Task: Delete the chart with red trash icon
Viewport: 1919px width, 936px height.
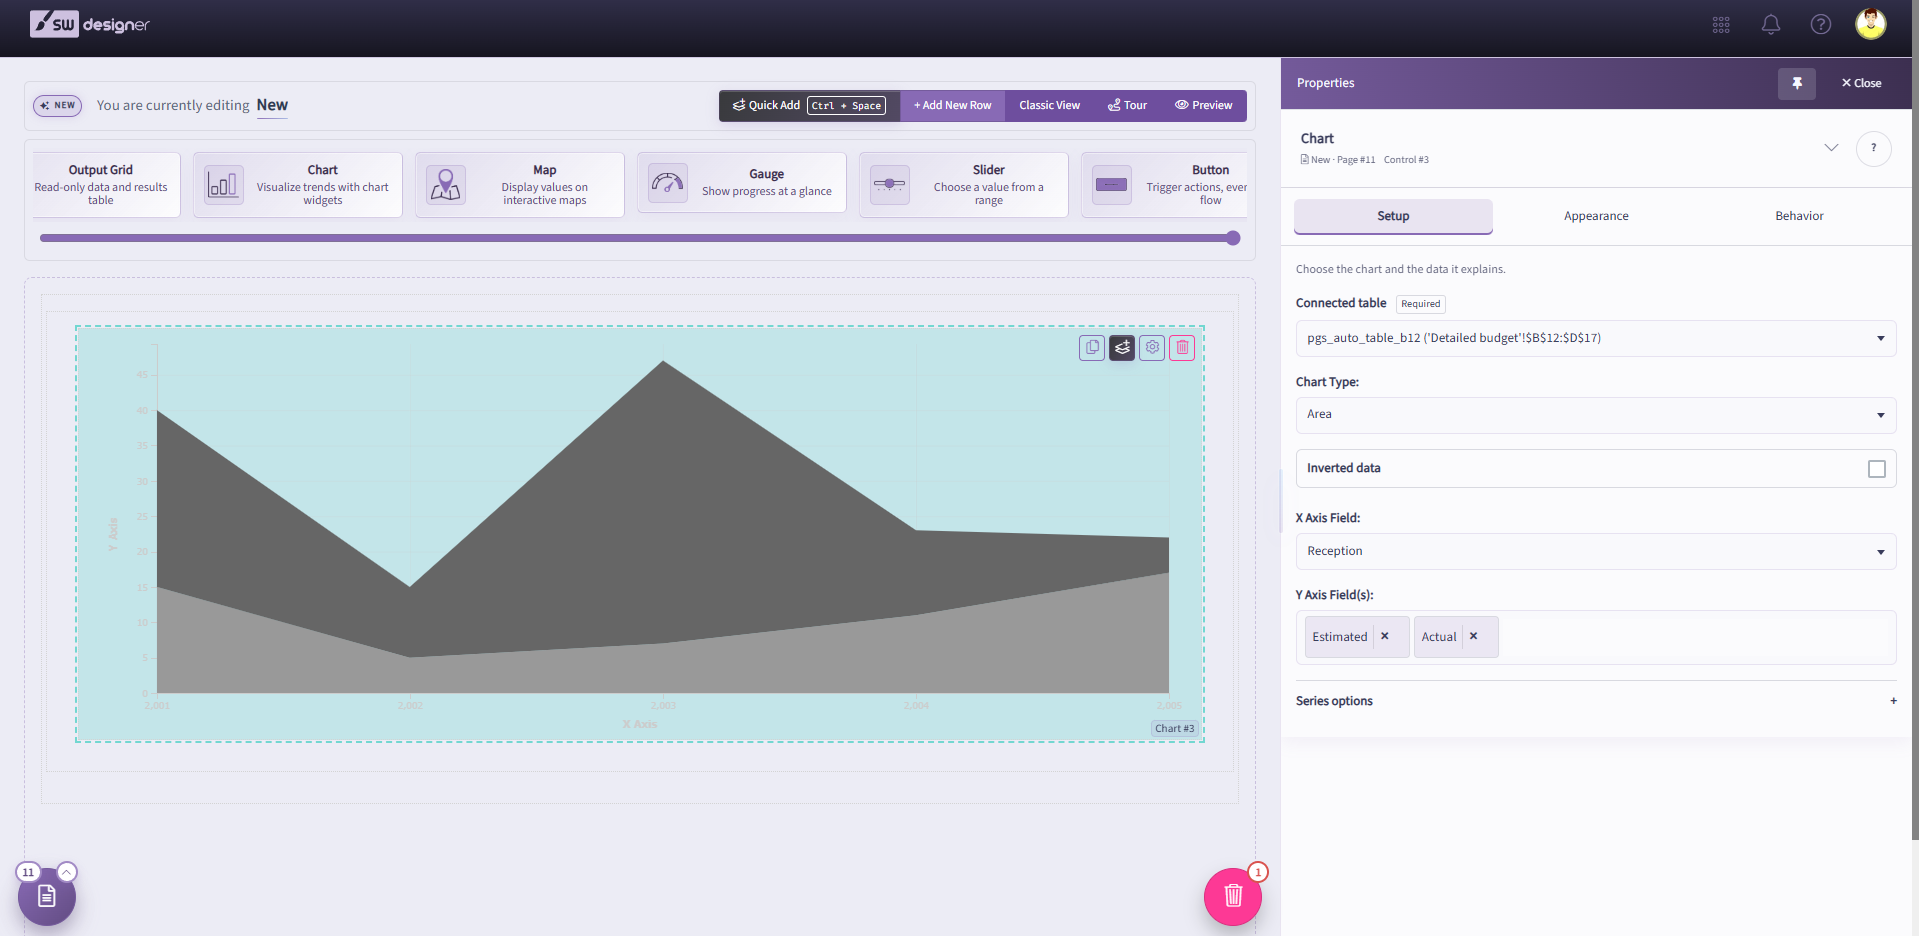Action: [x=1182, y=347]
